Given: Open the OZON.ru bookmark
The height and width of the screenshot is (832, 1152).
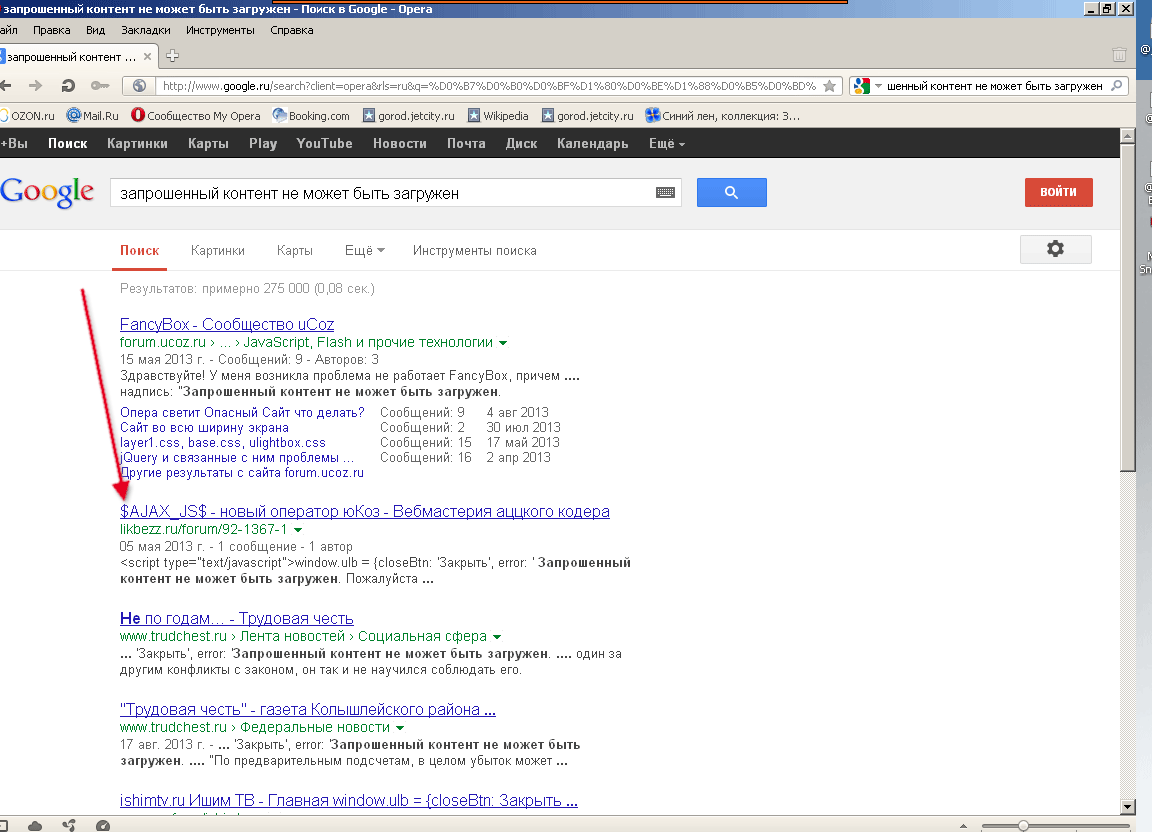Looking at the screenshot, I should click(x=27, y=115).
